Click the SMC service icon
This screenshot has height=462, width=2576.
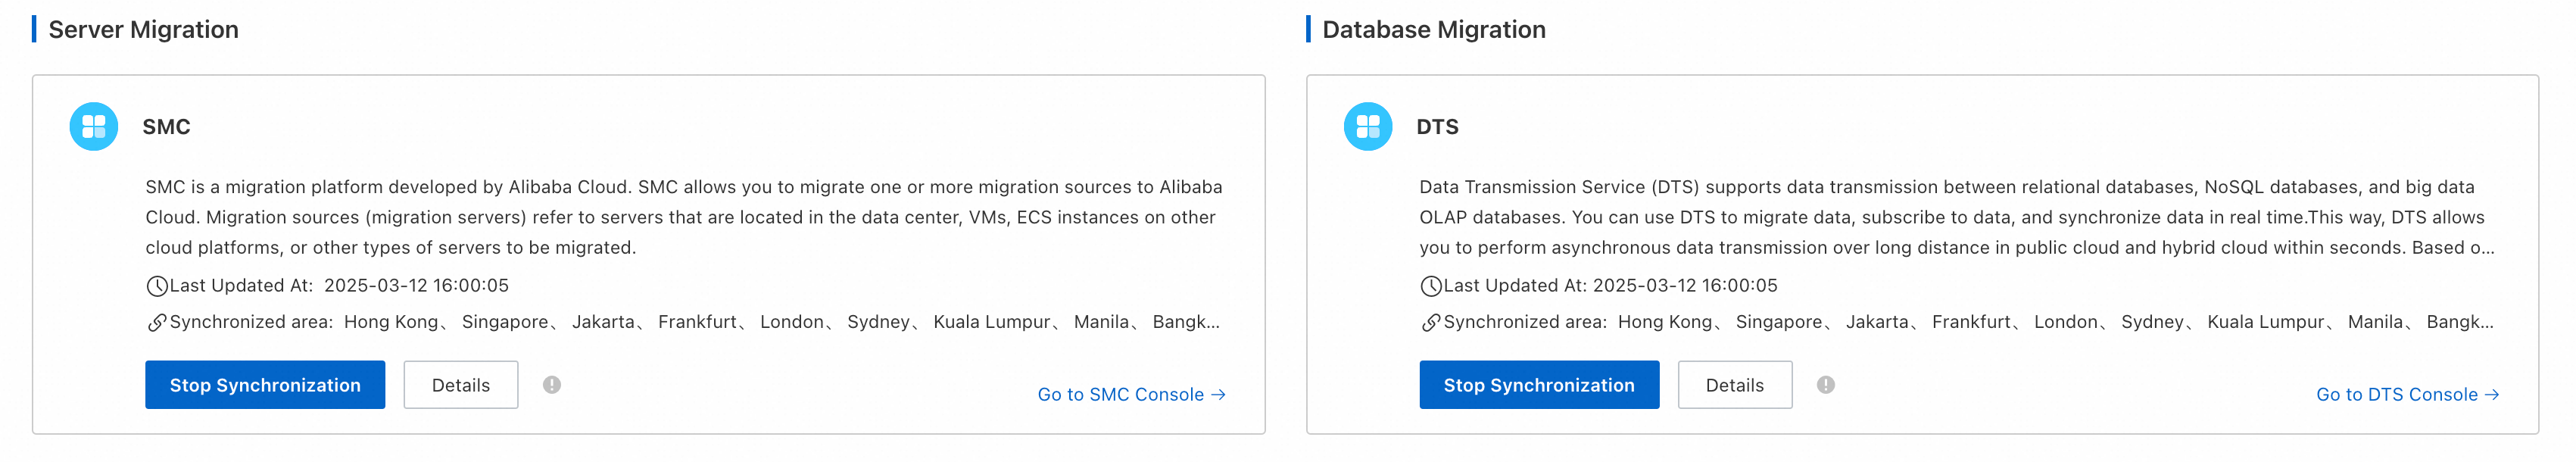point(94,127)
